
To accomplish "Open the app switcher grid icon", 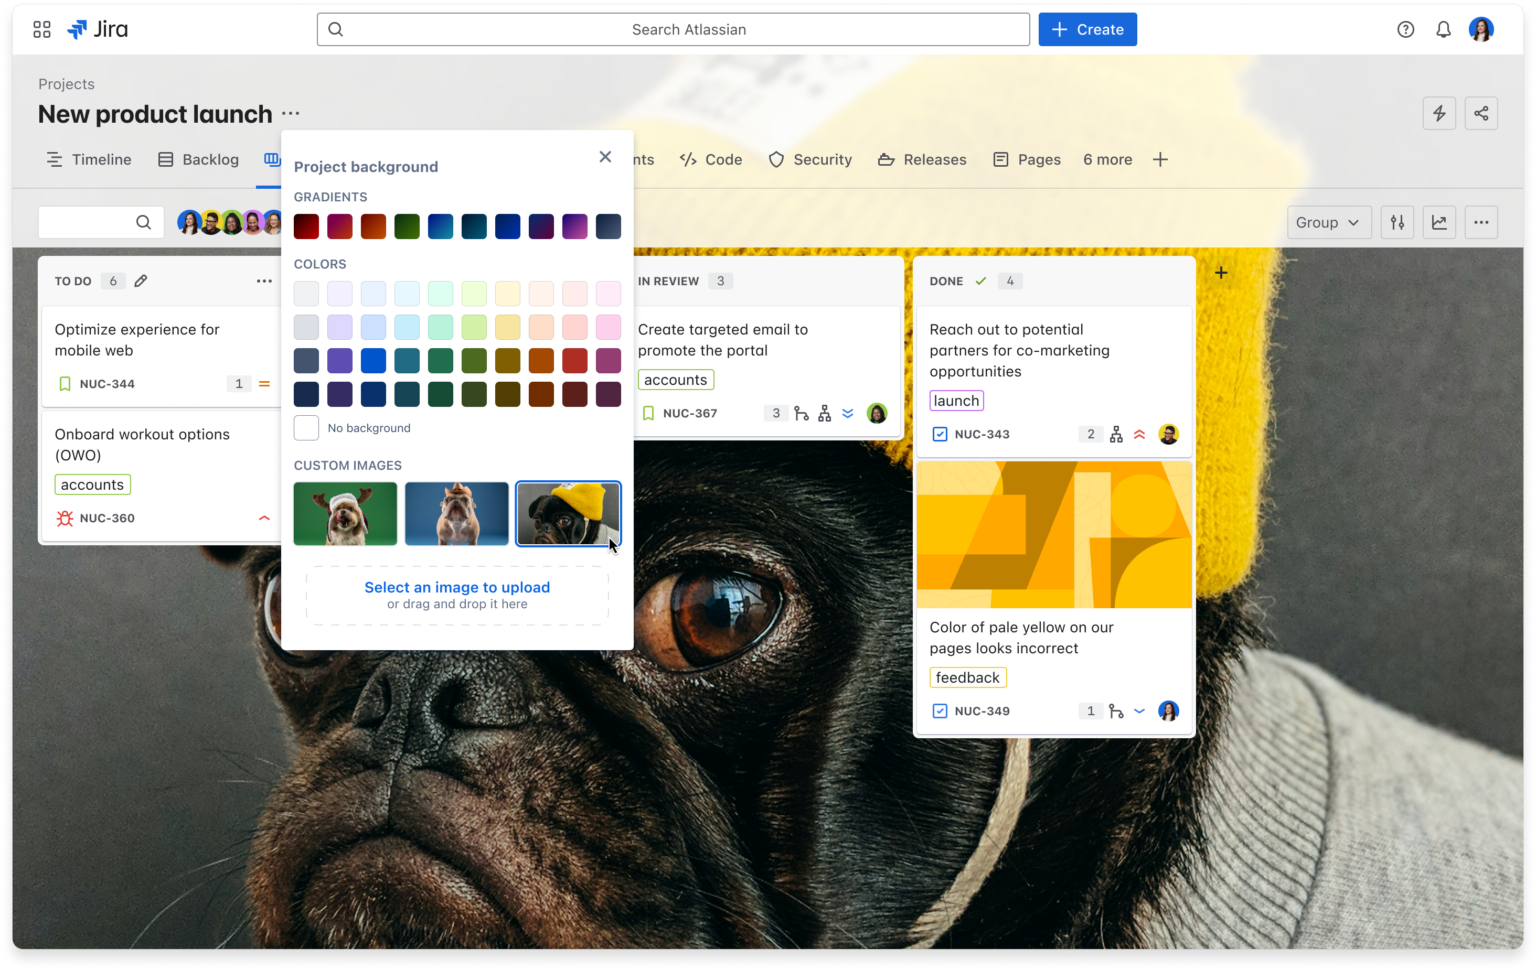I will point(42,30).
